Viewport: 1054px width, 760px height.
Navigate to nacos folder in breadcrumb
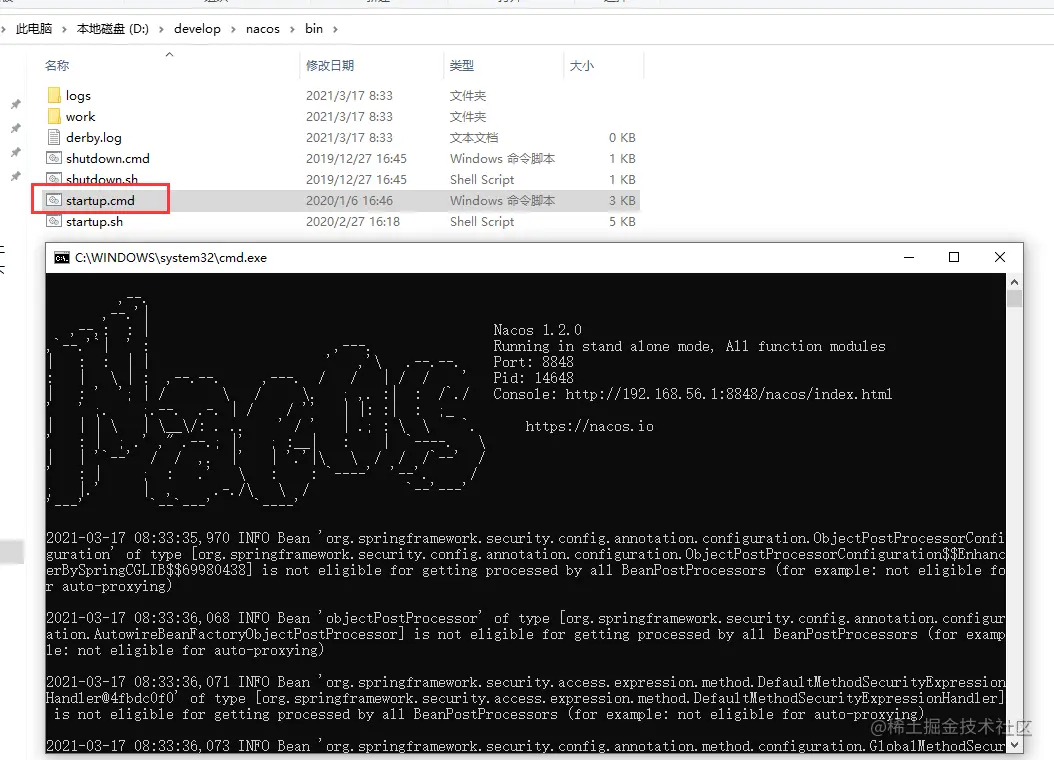coord(263,29)
